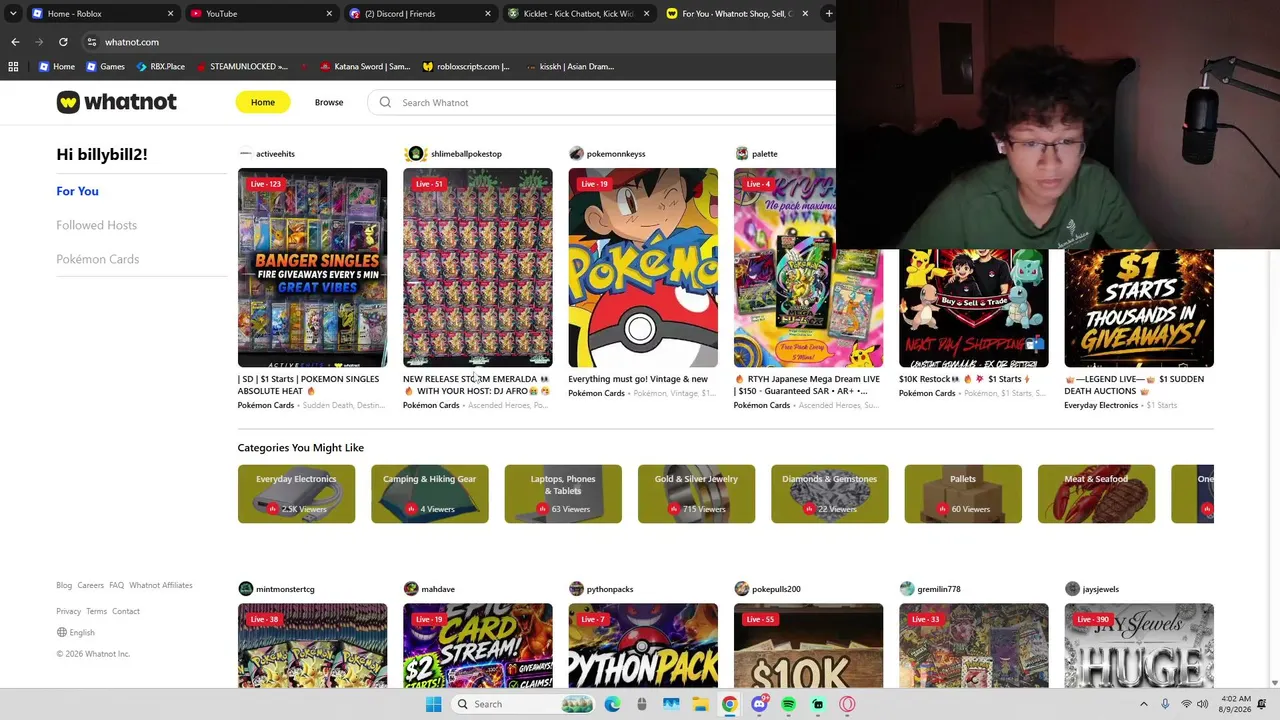Open the Banger Singles live stream thumbnail
Image resolution: width=1280 pixels, height=720 pixels.
click(312, 268)
